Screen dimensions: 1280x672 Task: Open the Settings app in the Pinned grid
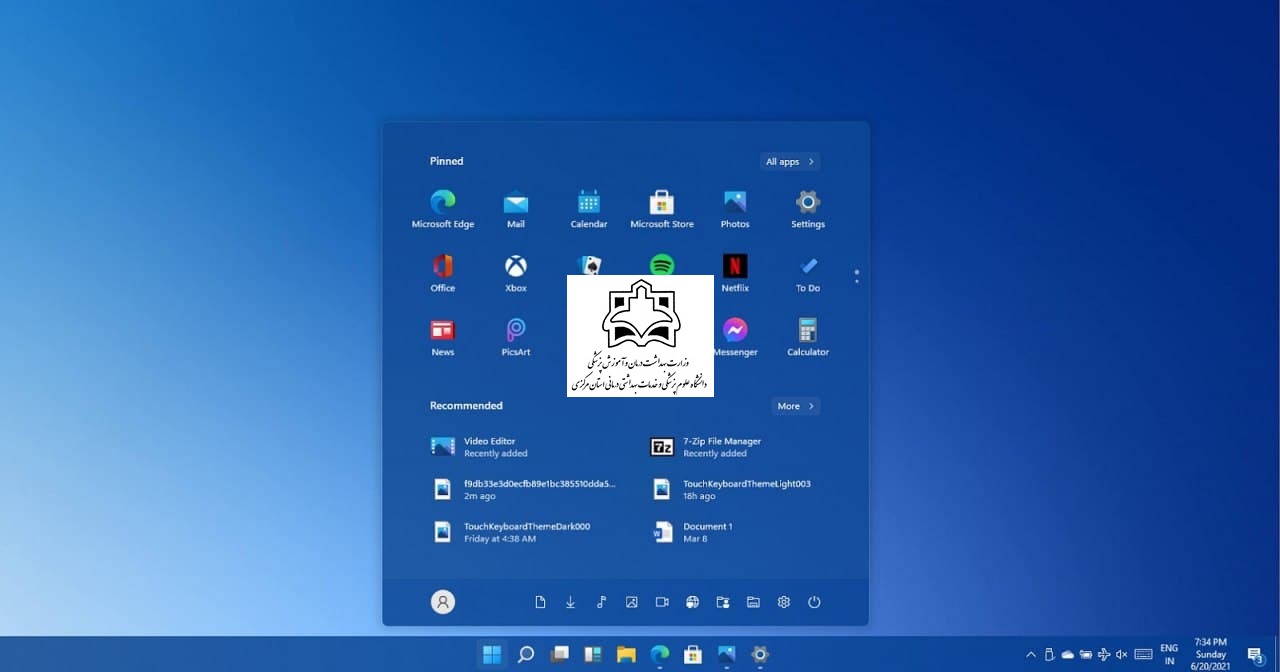point(808,209)
